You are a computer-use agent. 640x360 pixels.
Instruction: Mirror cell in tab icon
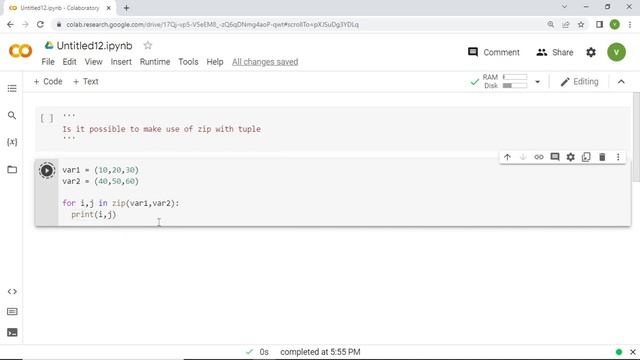click(x=586, y=157)
